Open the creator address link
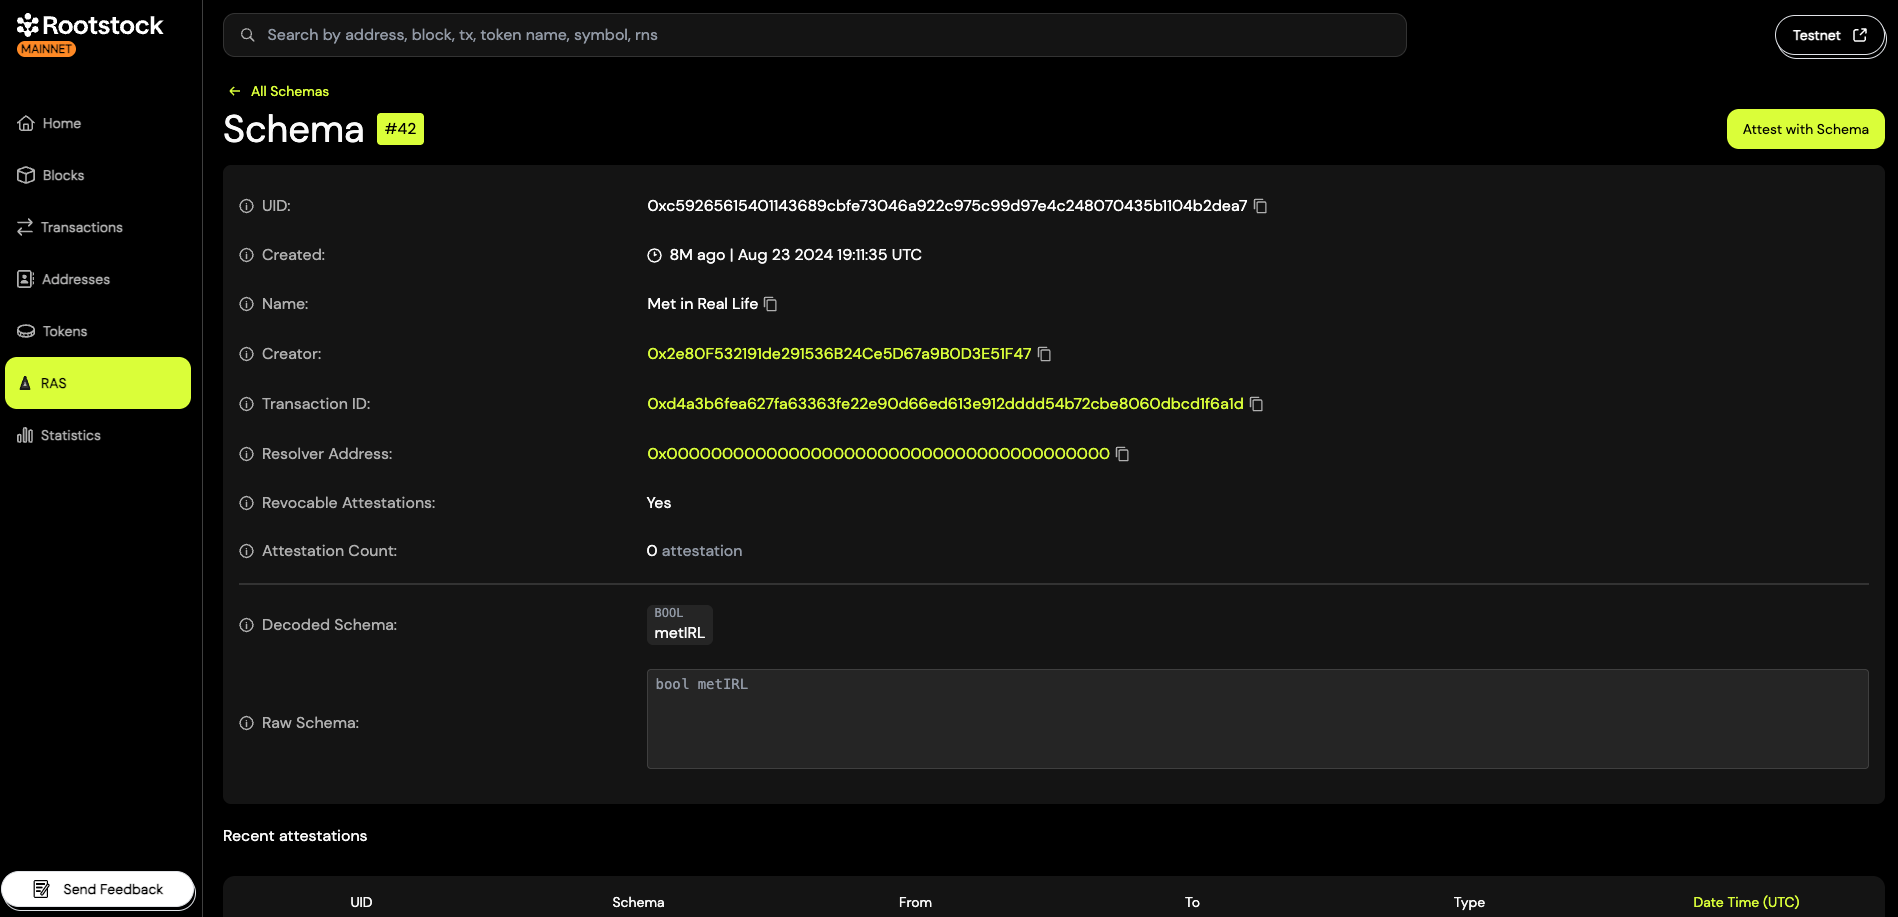1898x917 pixels. (838, 354)
